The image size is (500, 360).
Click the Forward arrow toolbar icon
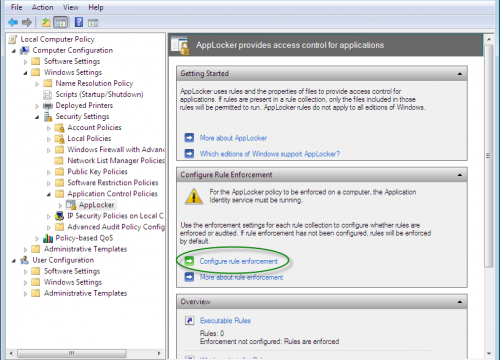pos(27,22)
